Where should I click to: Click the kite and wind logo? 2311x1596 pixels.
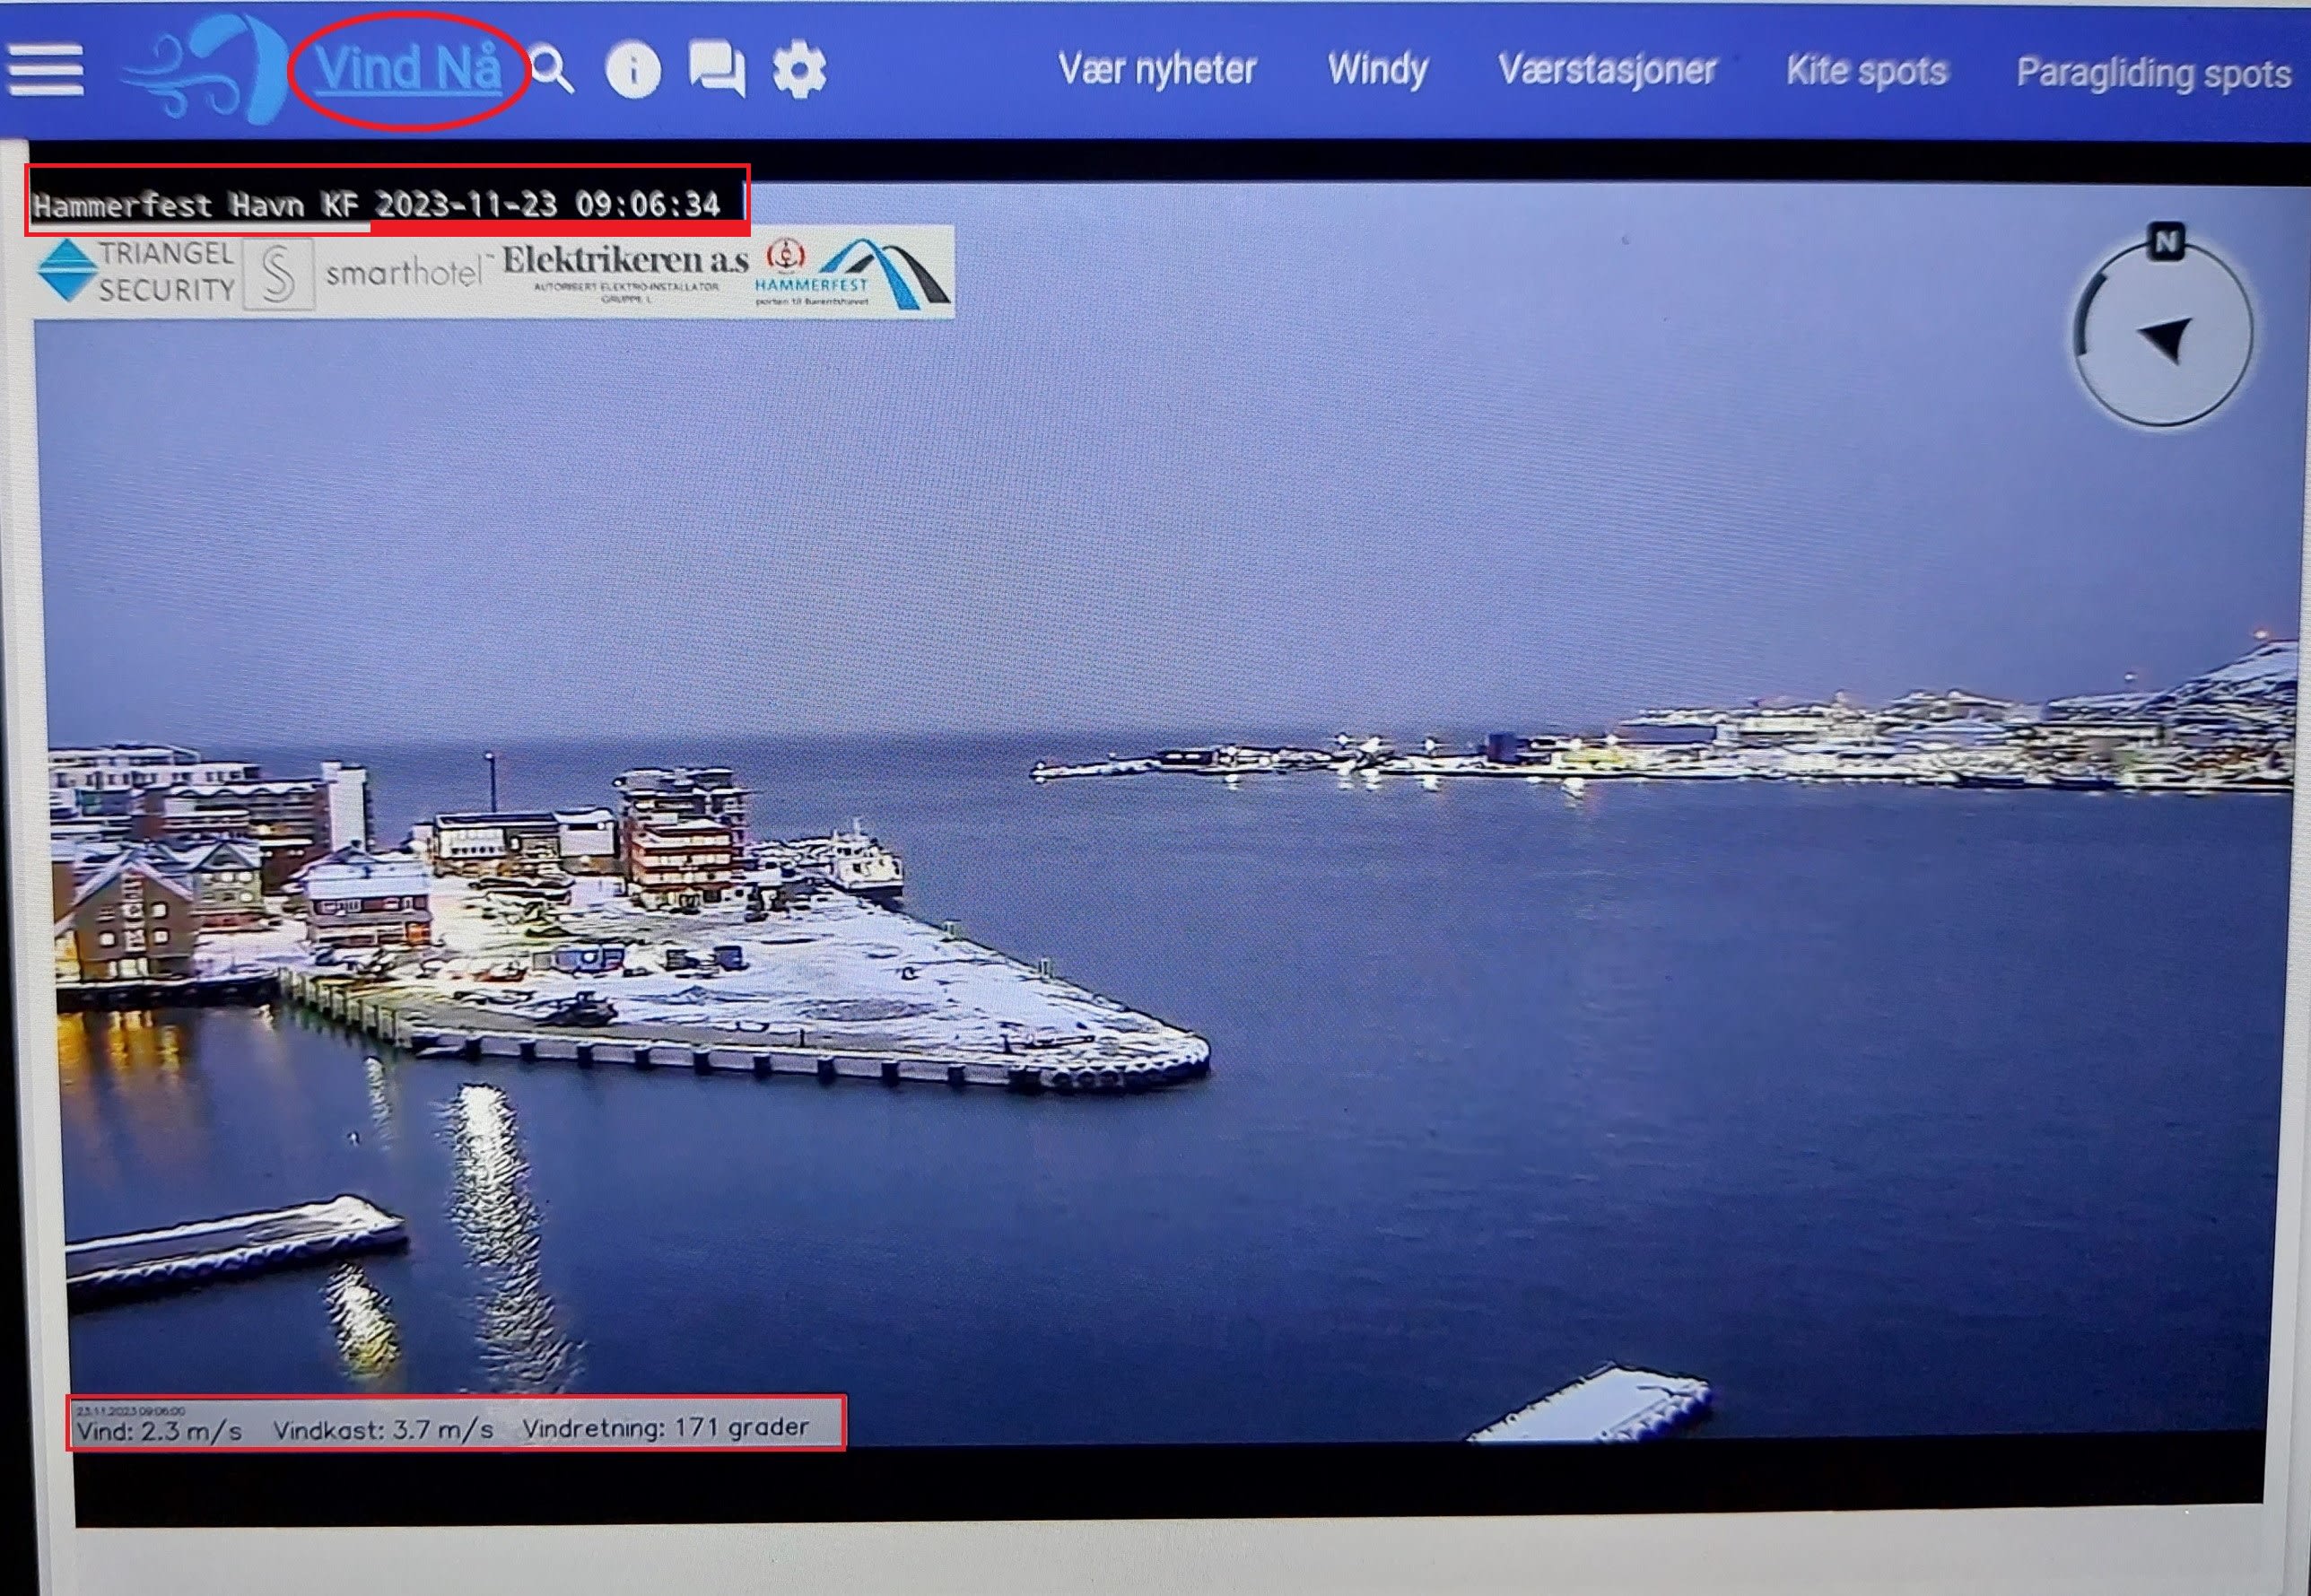click(205, 70)
